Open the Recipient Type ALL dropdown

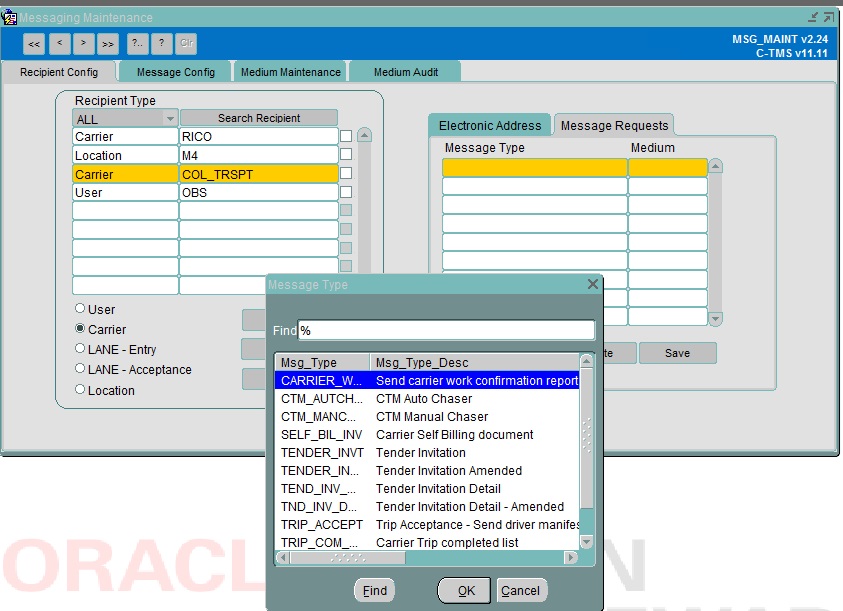(x=170, y=118)
